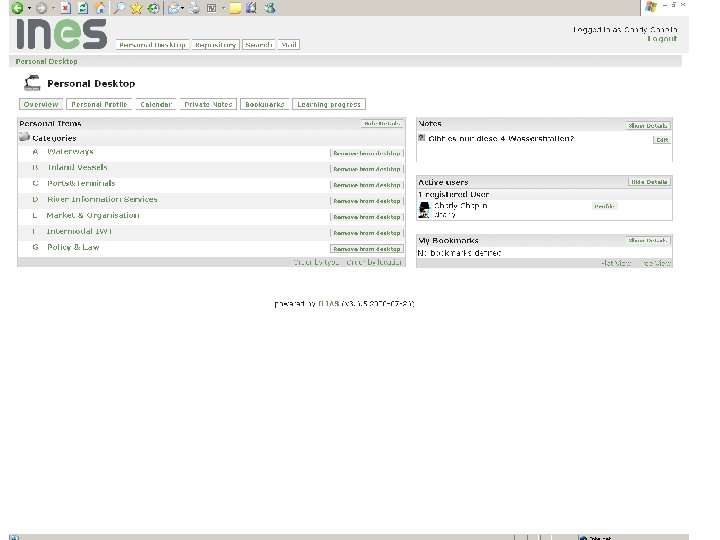Open Charly Chaplin's Profile button

coord(604,206)
